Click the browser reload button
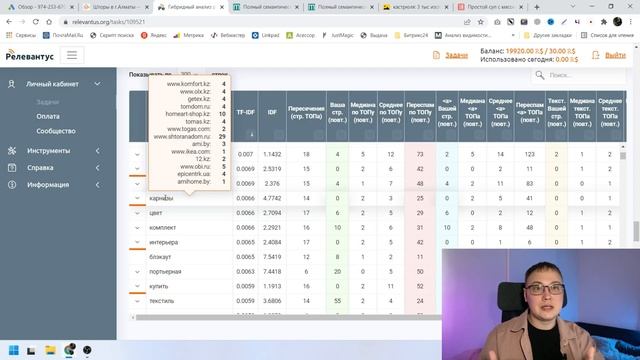The image size is (640, 360). click(x=36, y=22)
